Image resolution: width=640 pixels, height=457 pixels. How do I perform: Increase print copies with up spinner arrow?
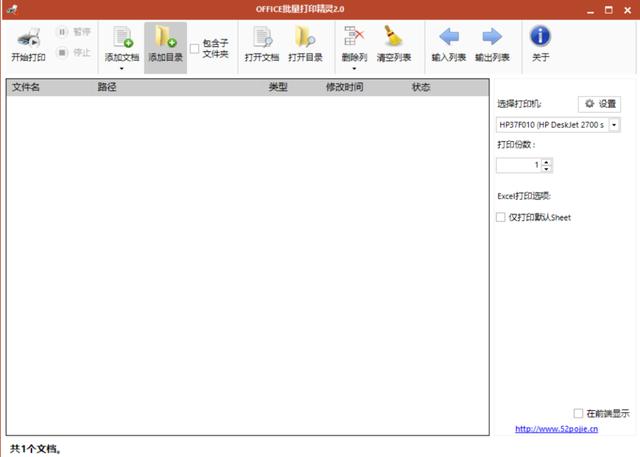click(547, 162)
